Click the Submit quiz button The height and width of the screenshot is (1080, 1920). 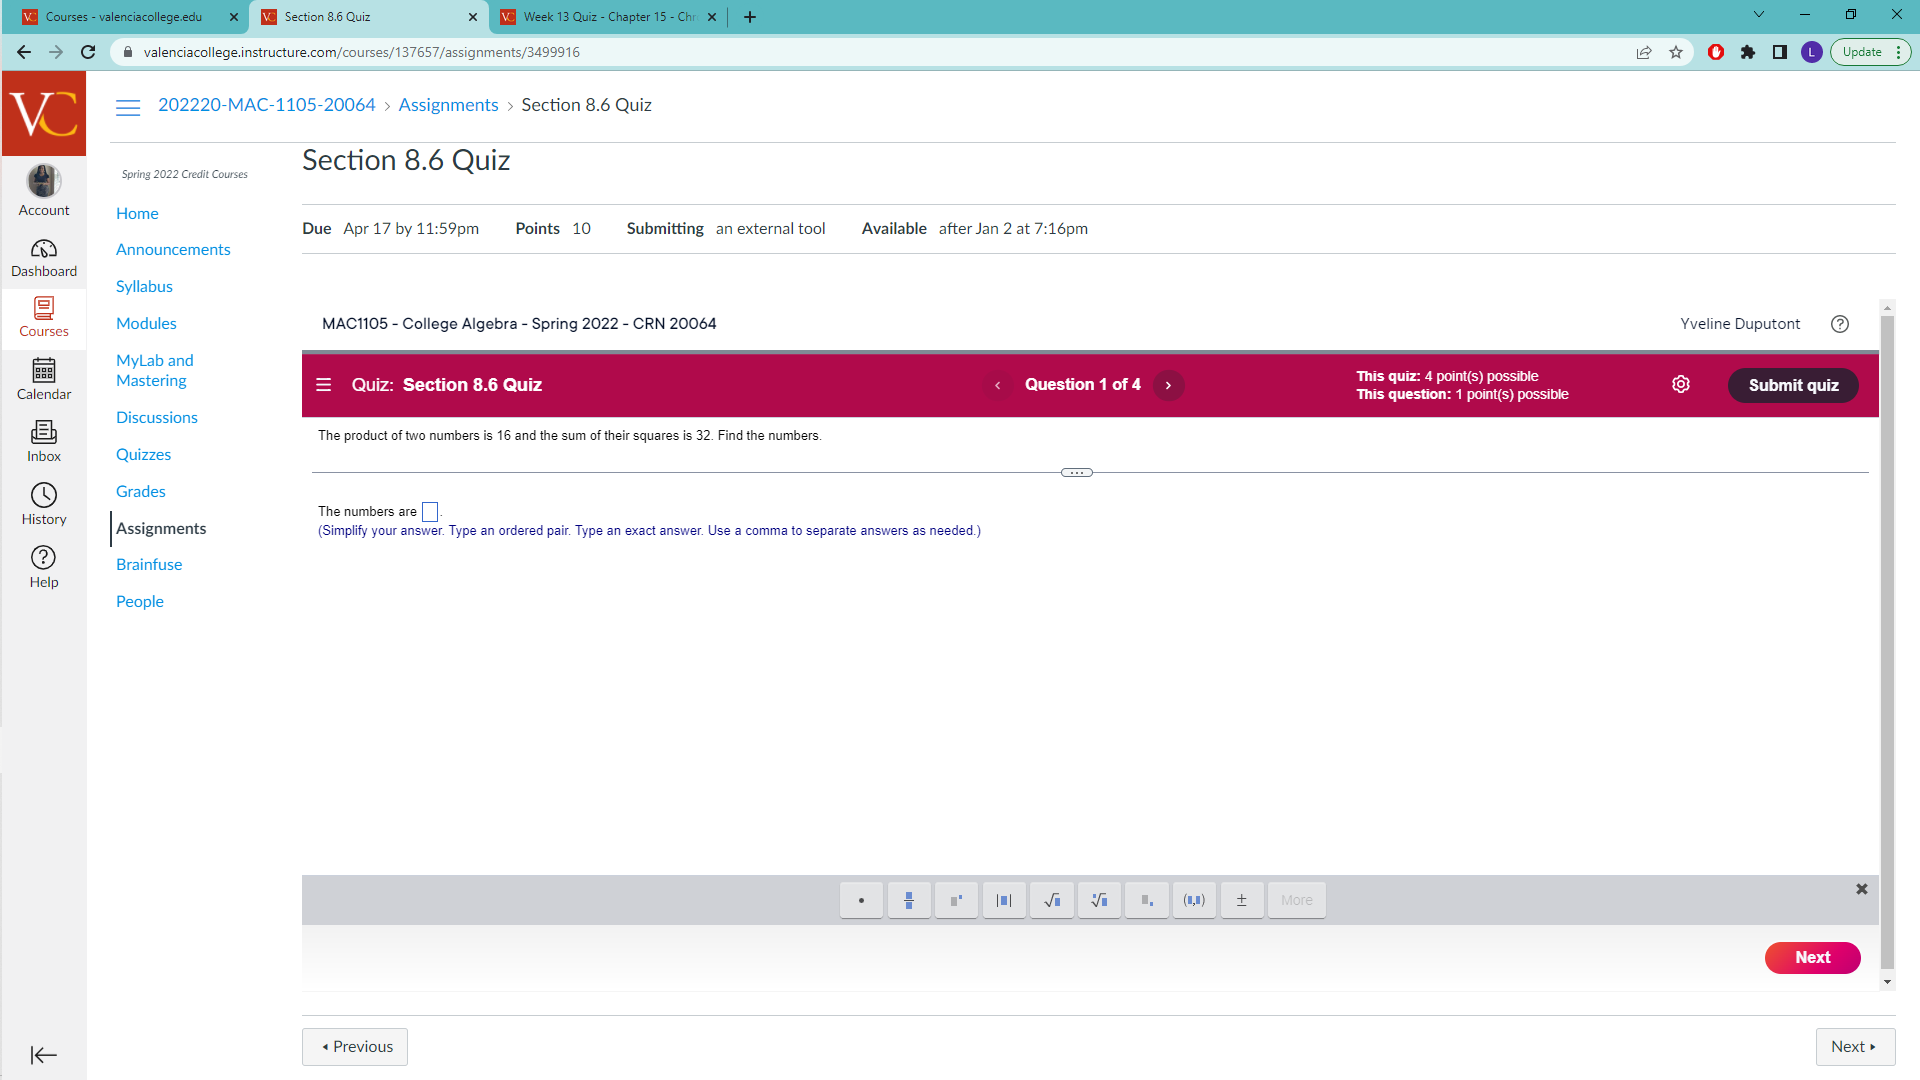(1792, 385)
